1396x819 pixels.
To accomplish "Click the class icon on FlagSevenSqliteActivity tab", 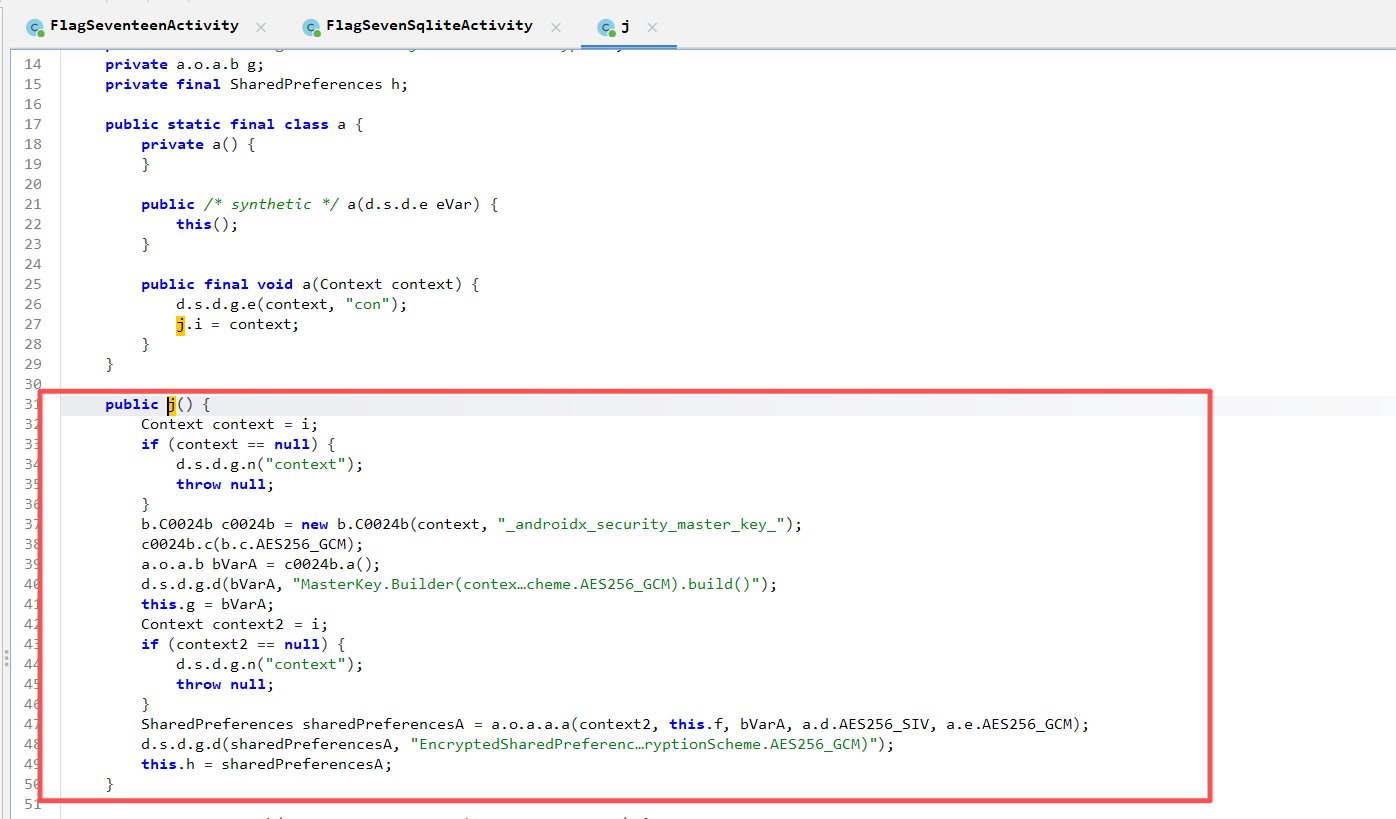I will (311, 27).
